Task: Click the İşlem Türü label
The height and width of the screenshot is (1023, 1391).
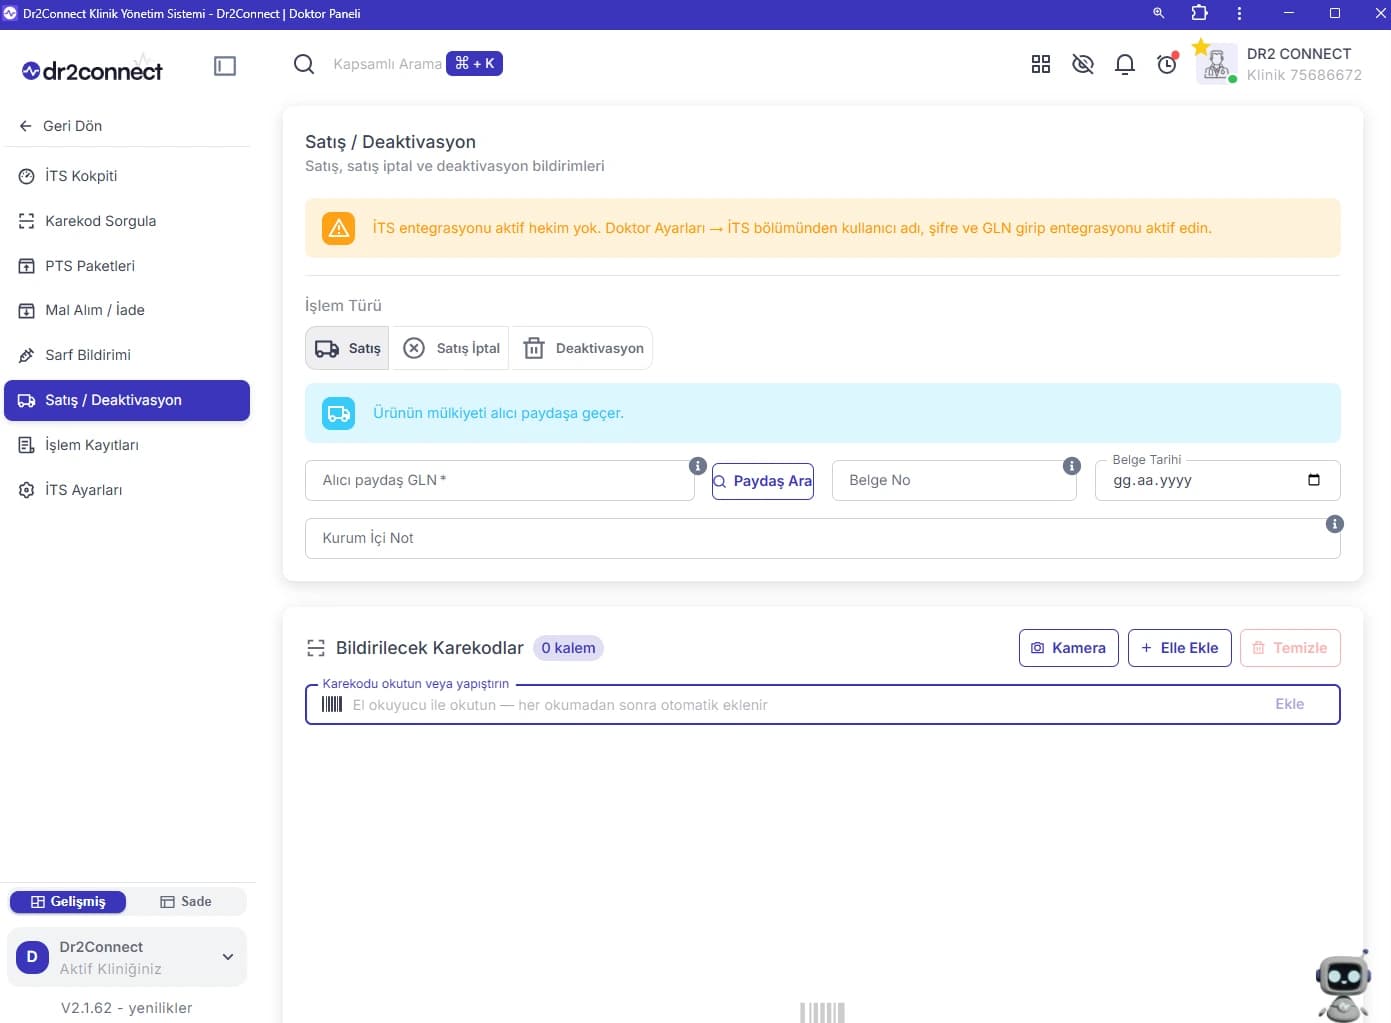Action: pos(343,306)
